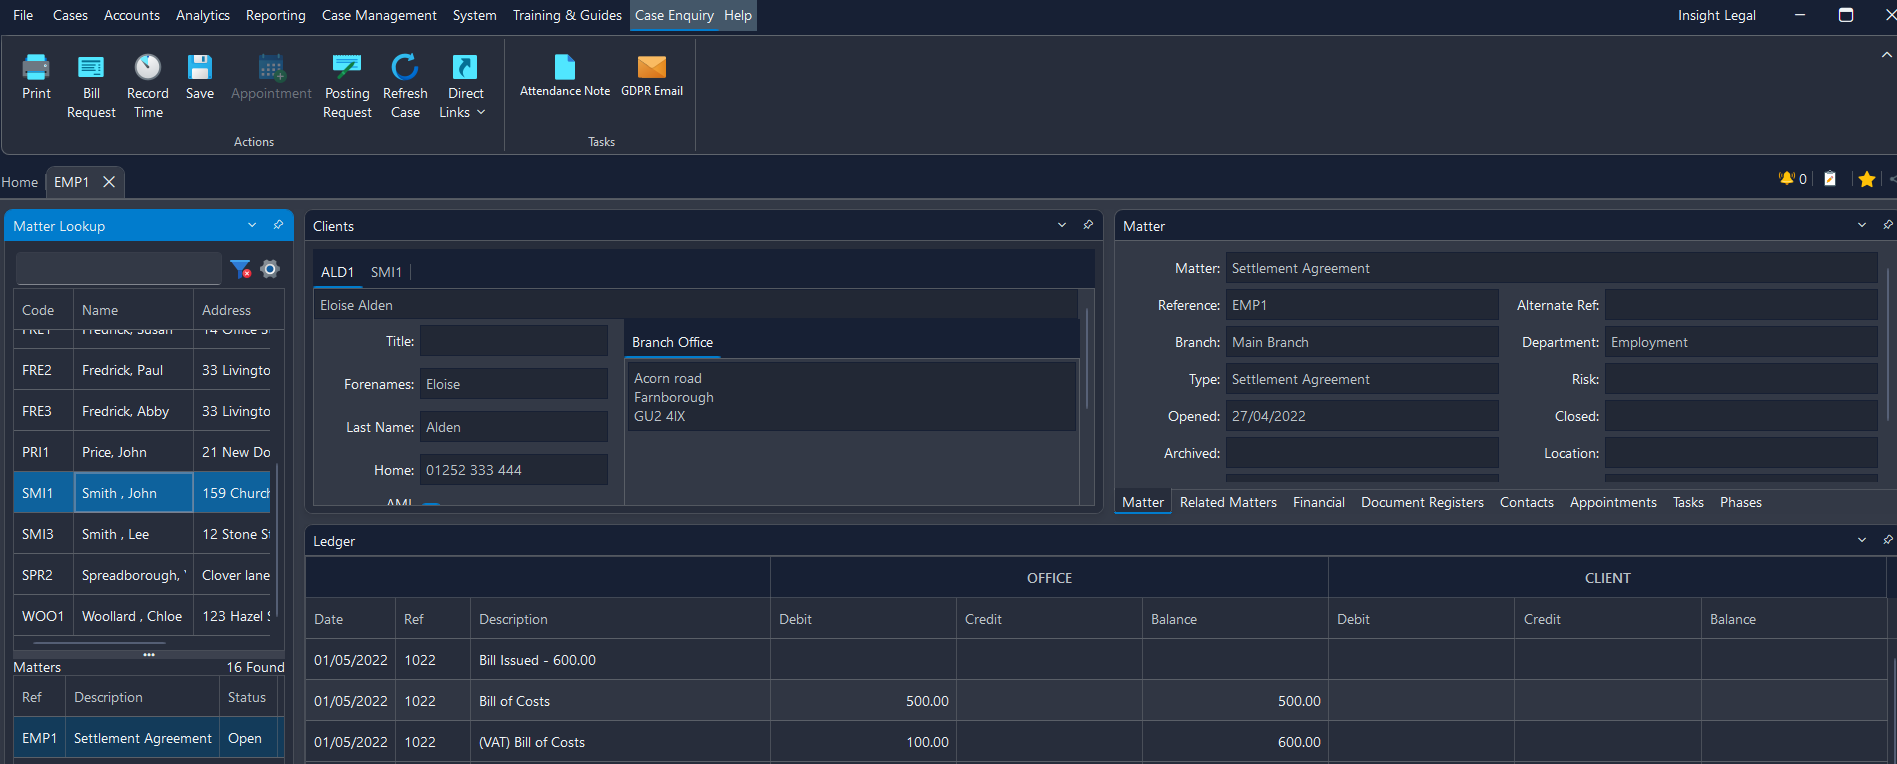Screen dimensions: 1897x764
Task: Open the Appointments tab in Matter panel
Action: (1613, 502)
